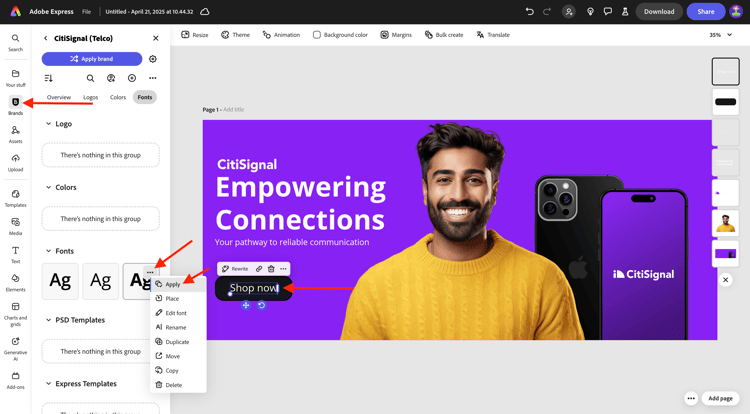This screenshot has height=414, width=750.
Task: Undo the last action
Action: 529,11
